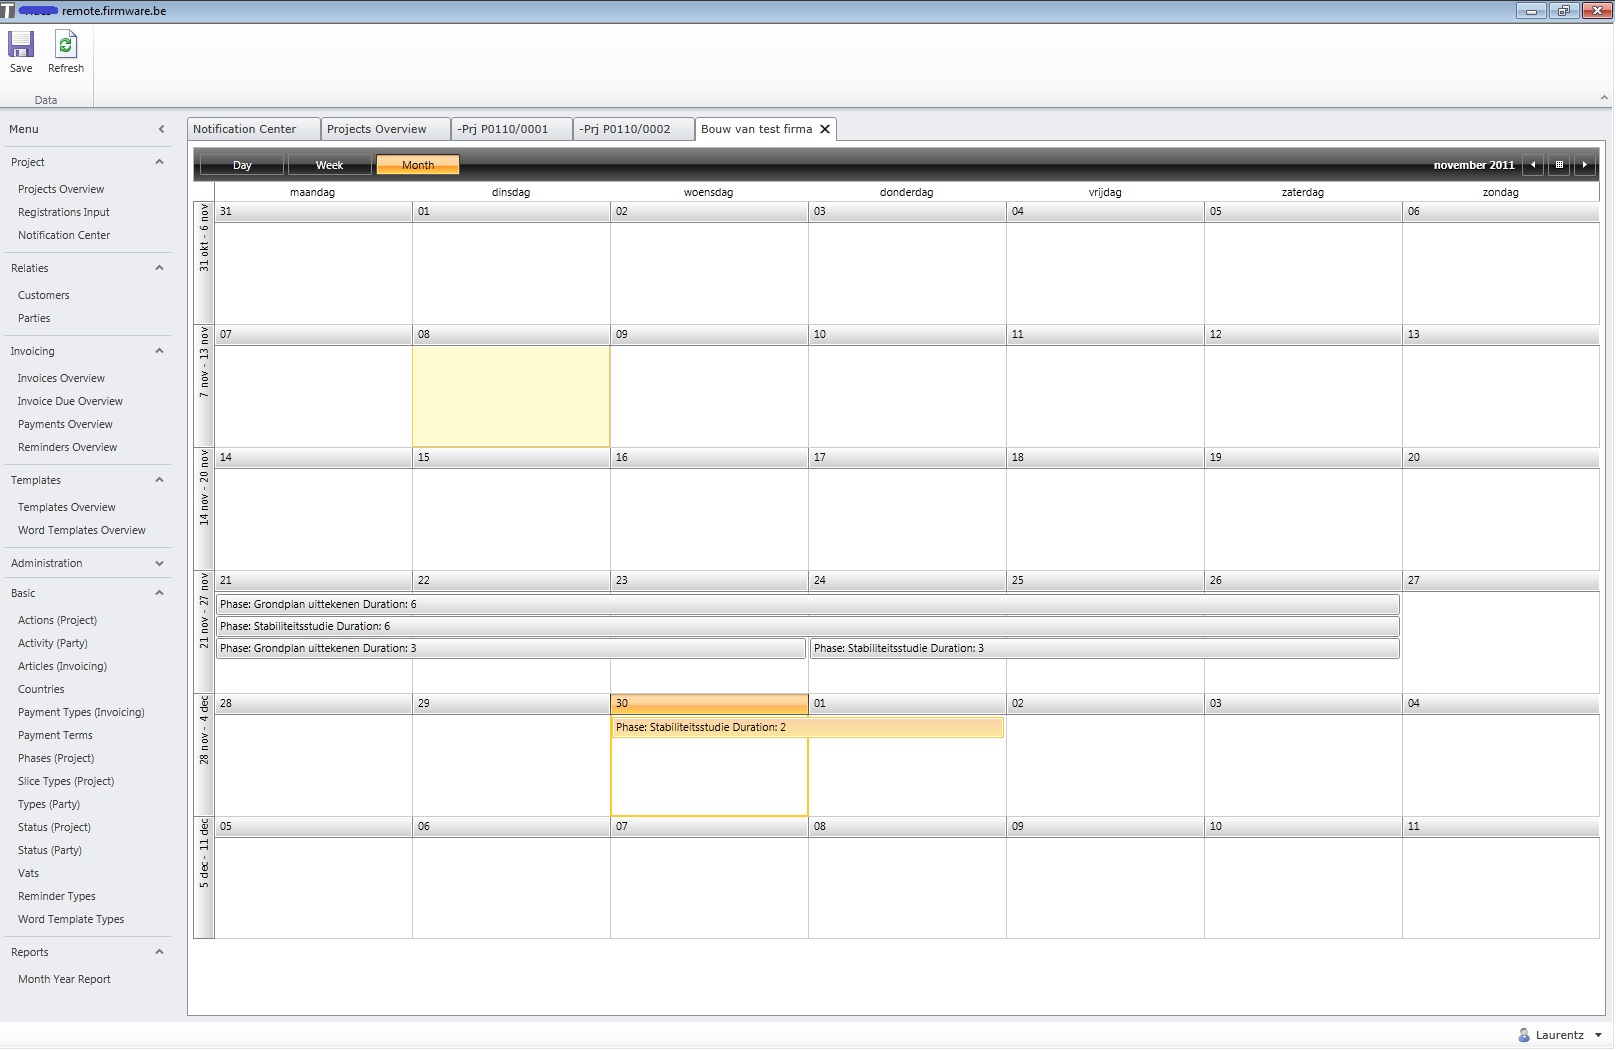Open Payment Terms
Viewport: 1616px width, 1050px height.
click(x=55, y=735)
